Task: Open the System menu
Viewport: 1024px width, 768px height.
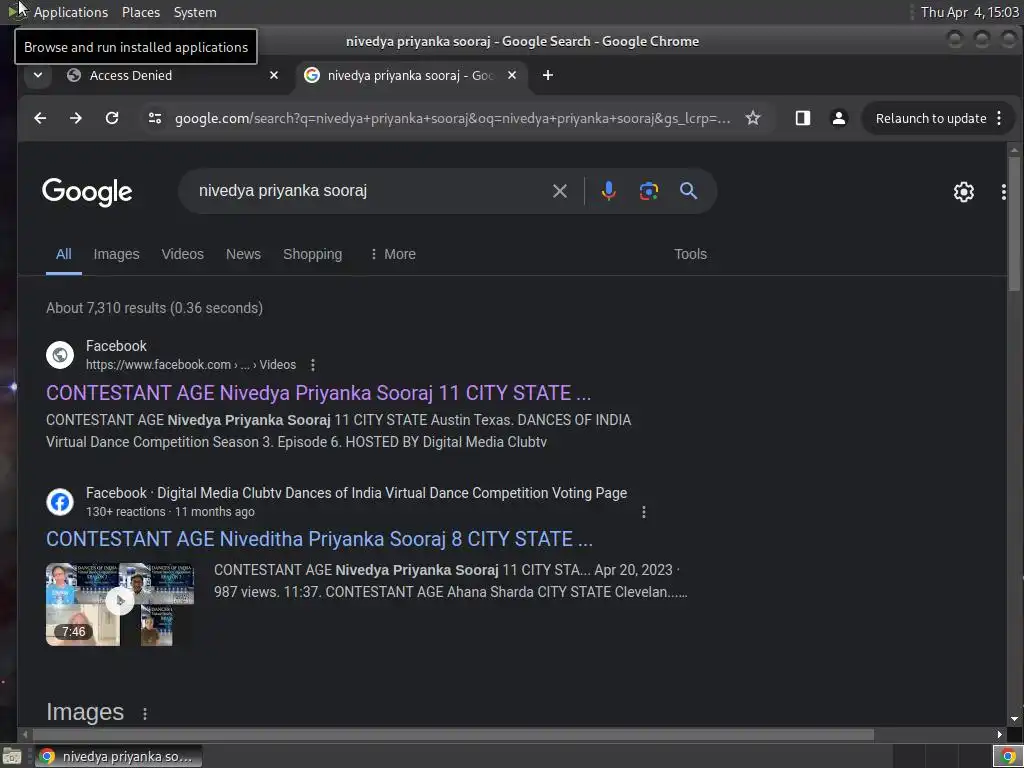Action: (195, 12)
